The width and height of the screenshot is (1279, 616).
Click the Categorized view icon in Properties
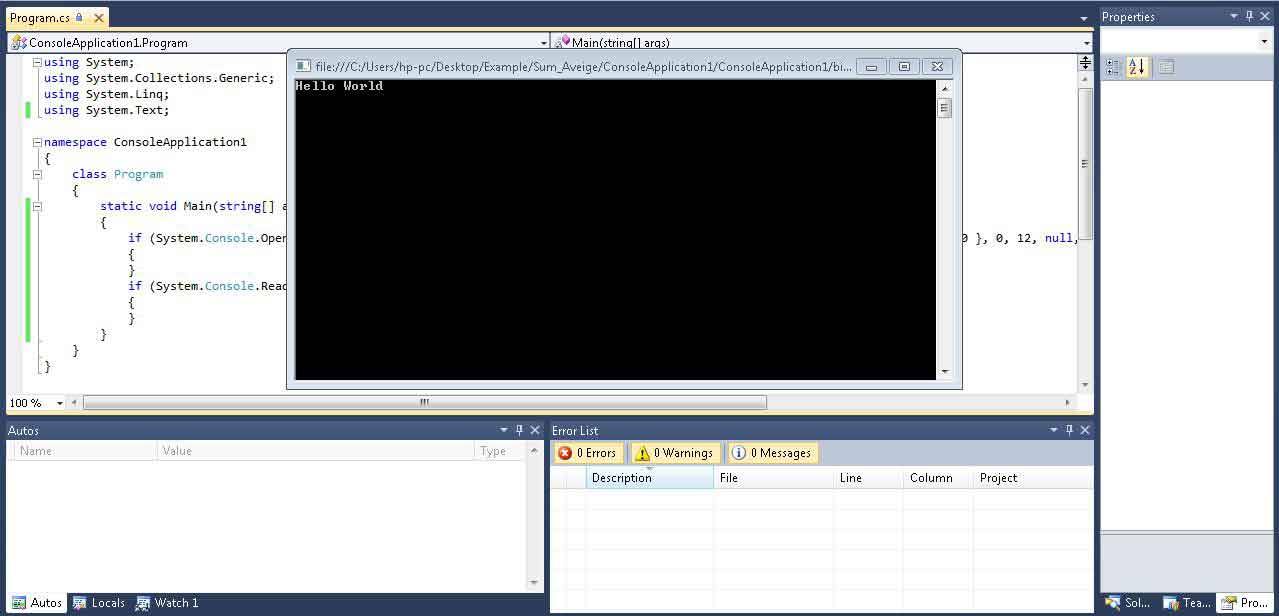coord(1113,67)
